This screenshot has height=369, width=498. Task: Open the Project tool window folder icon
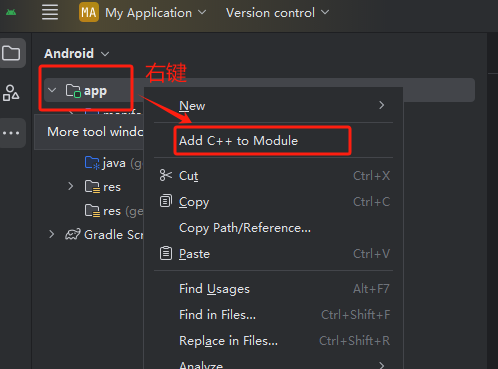click(x=11, y=53)
